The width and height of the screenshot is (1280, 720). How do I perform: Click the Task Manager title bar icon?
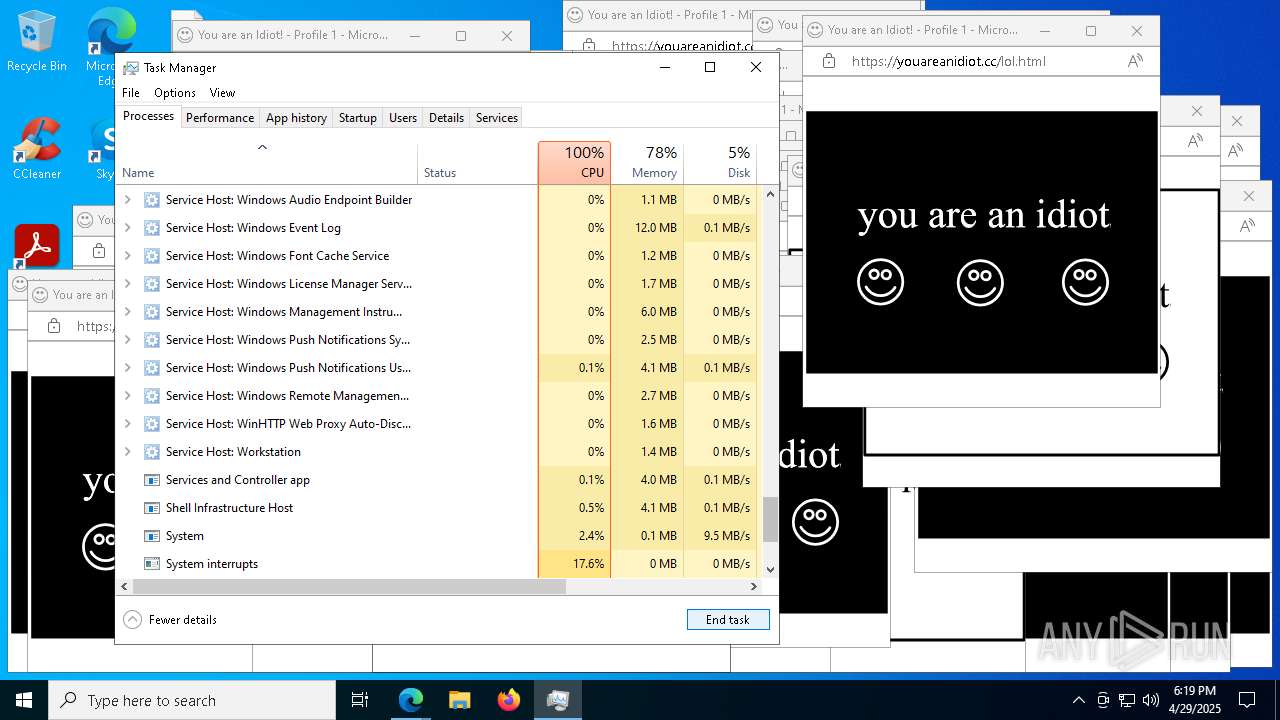131,68
